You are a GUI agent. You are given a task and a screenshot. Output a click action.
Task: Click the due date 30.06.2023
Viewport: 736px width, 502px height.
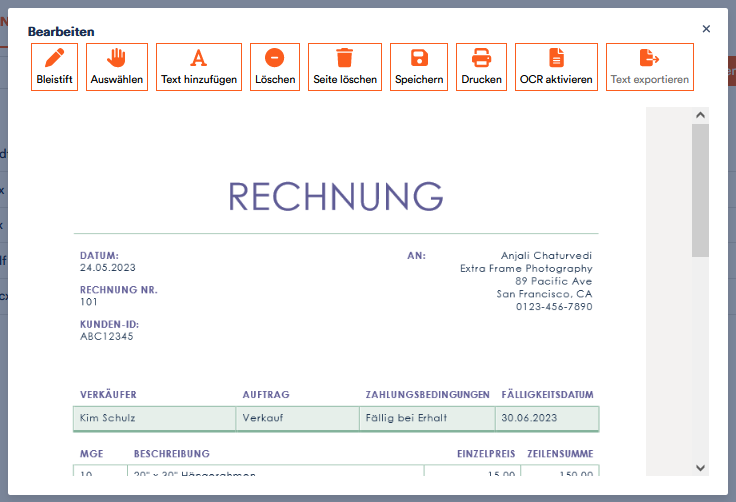click(547, 418)
